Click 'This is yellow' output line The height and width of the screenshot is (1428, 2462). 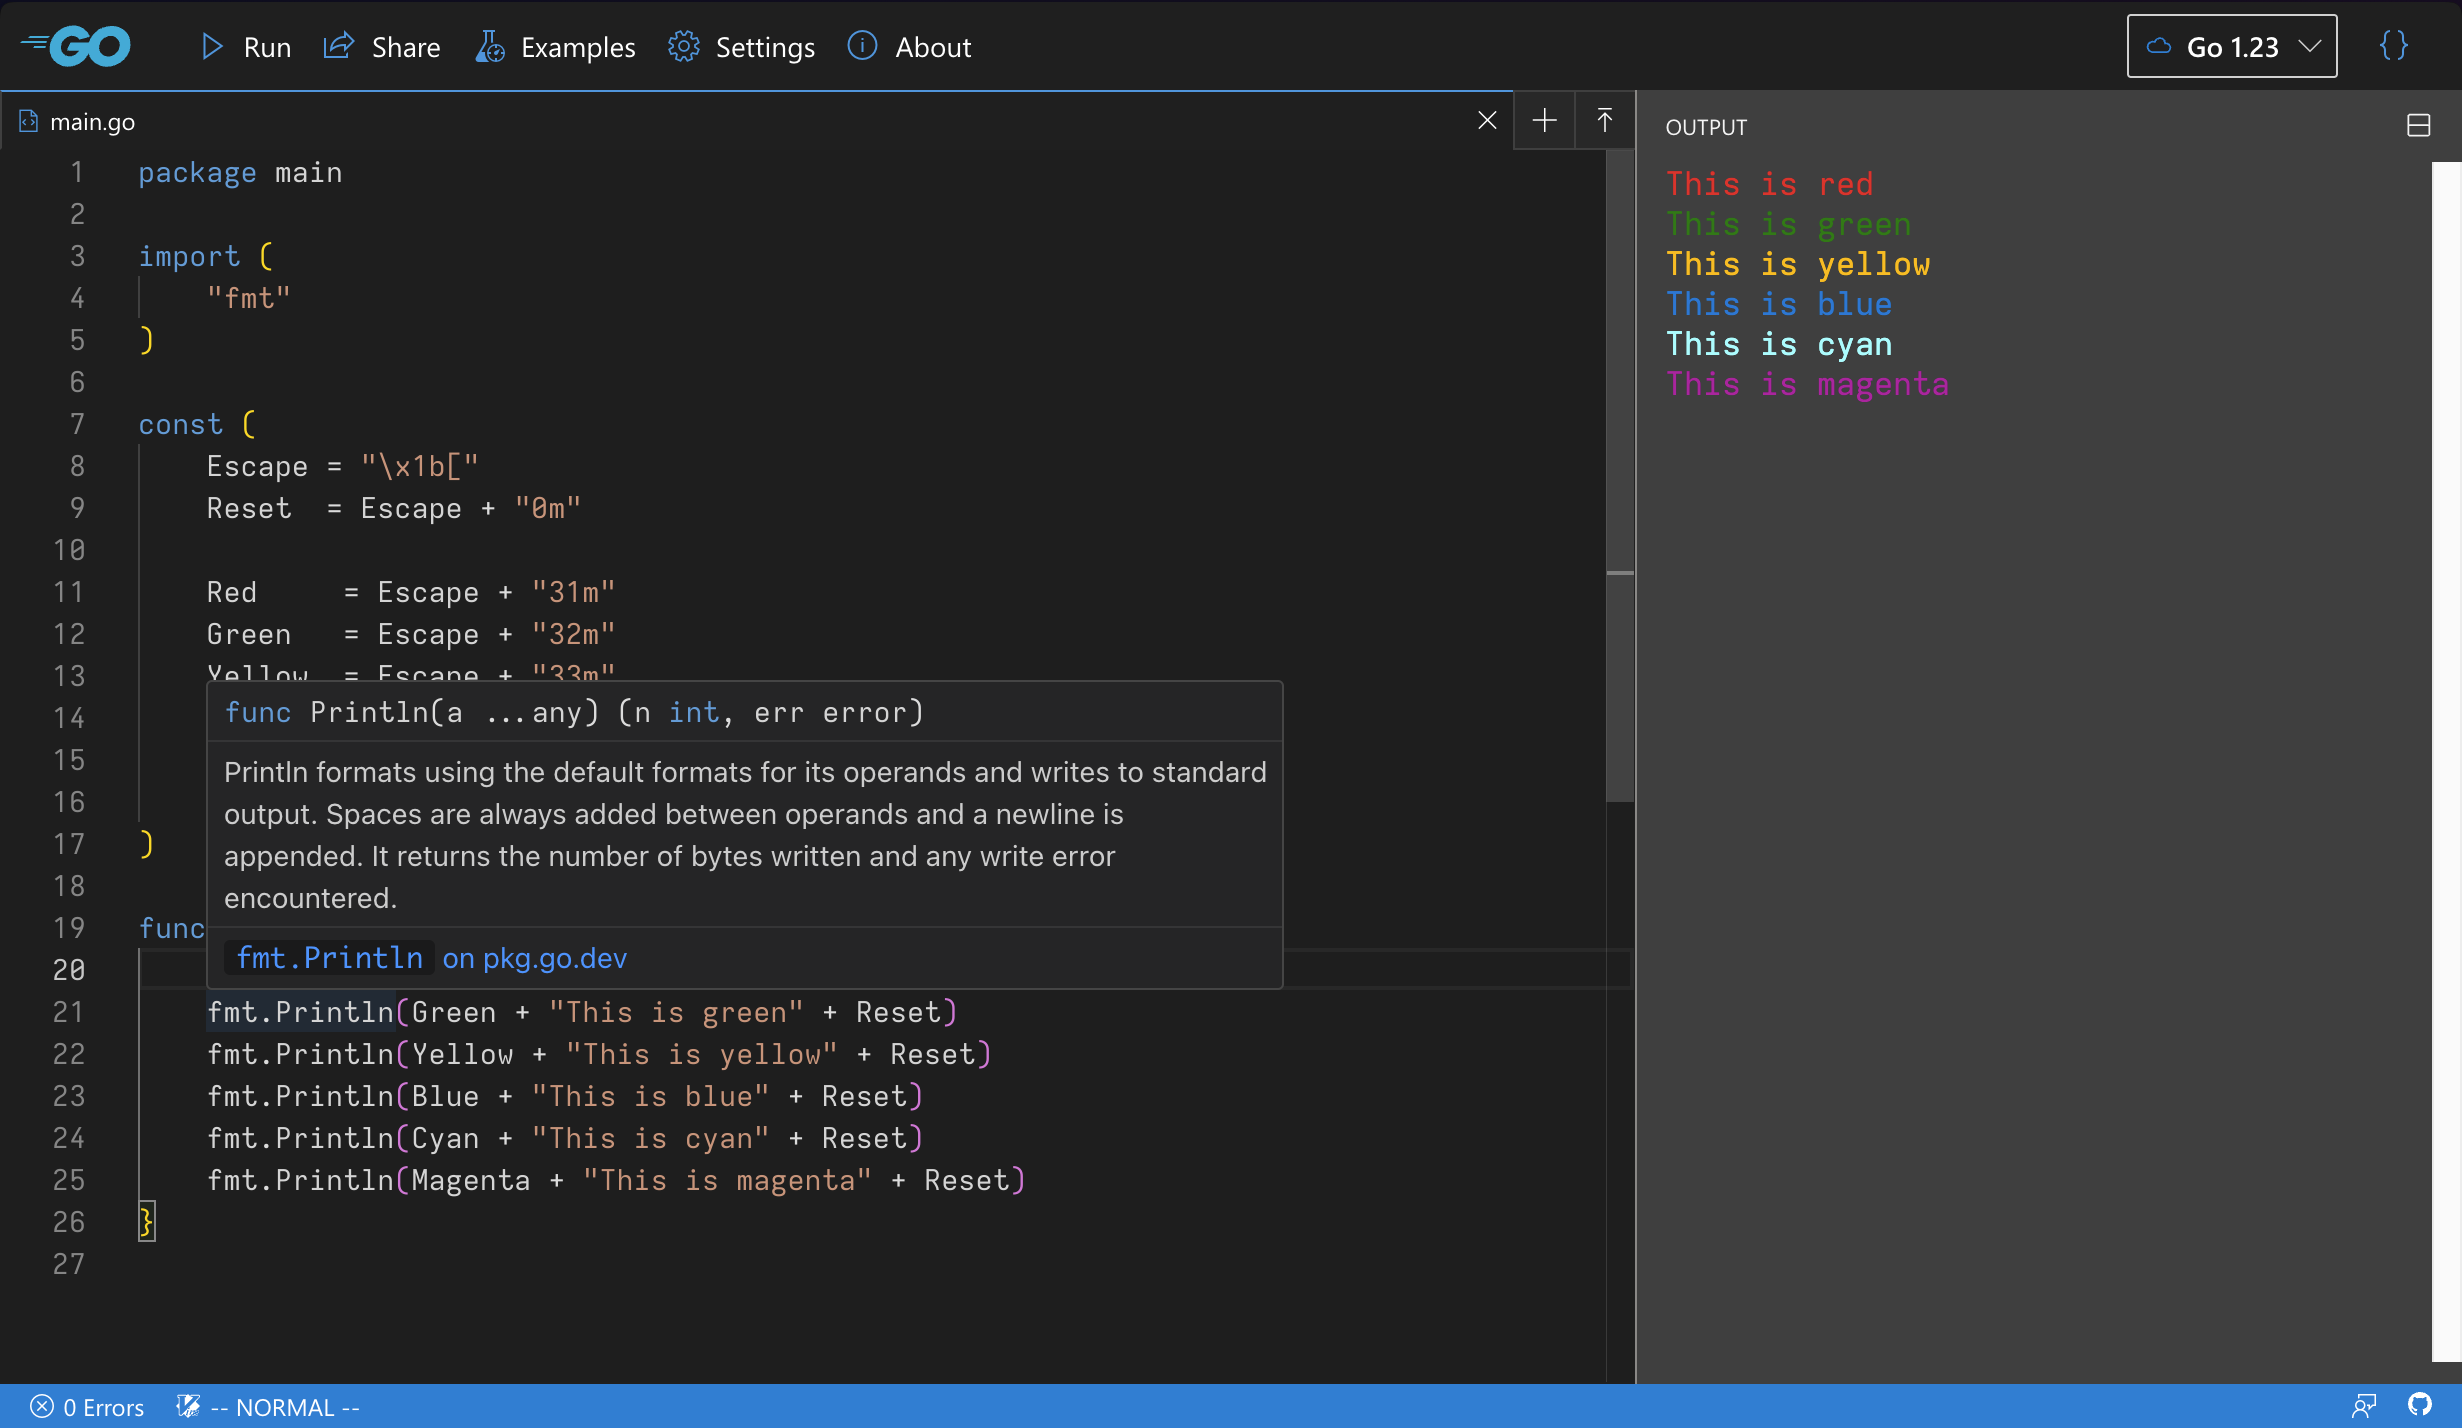tap(1798, 264)
